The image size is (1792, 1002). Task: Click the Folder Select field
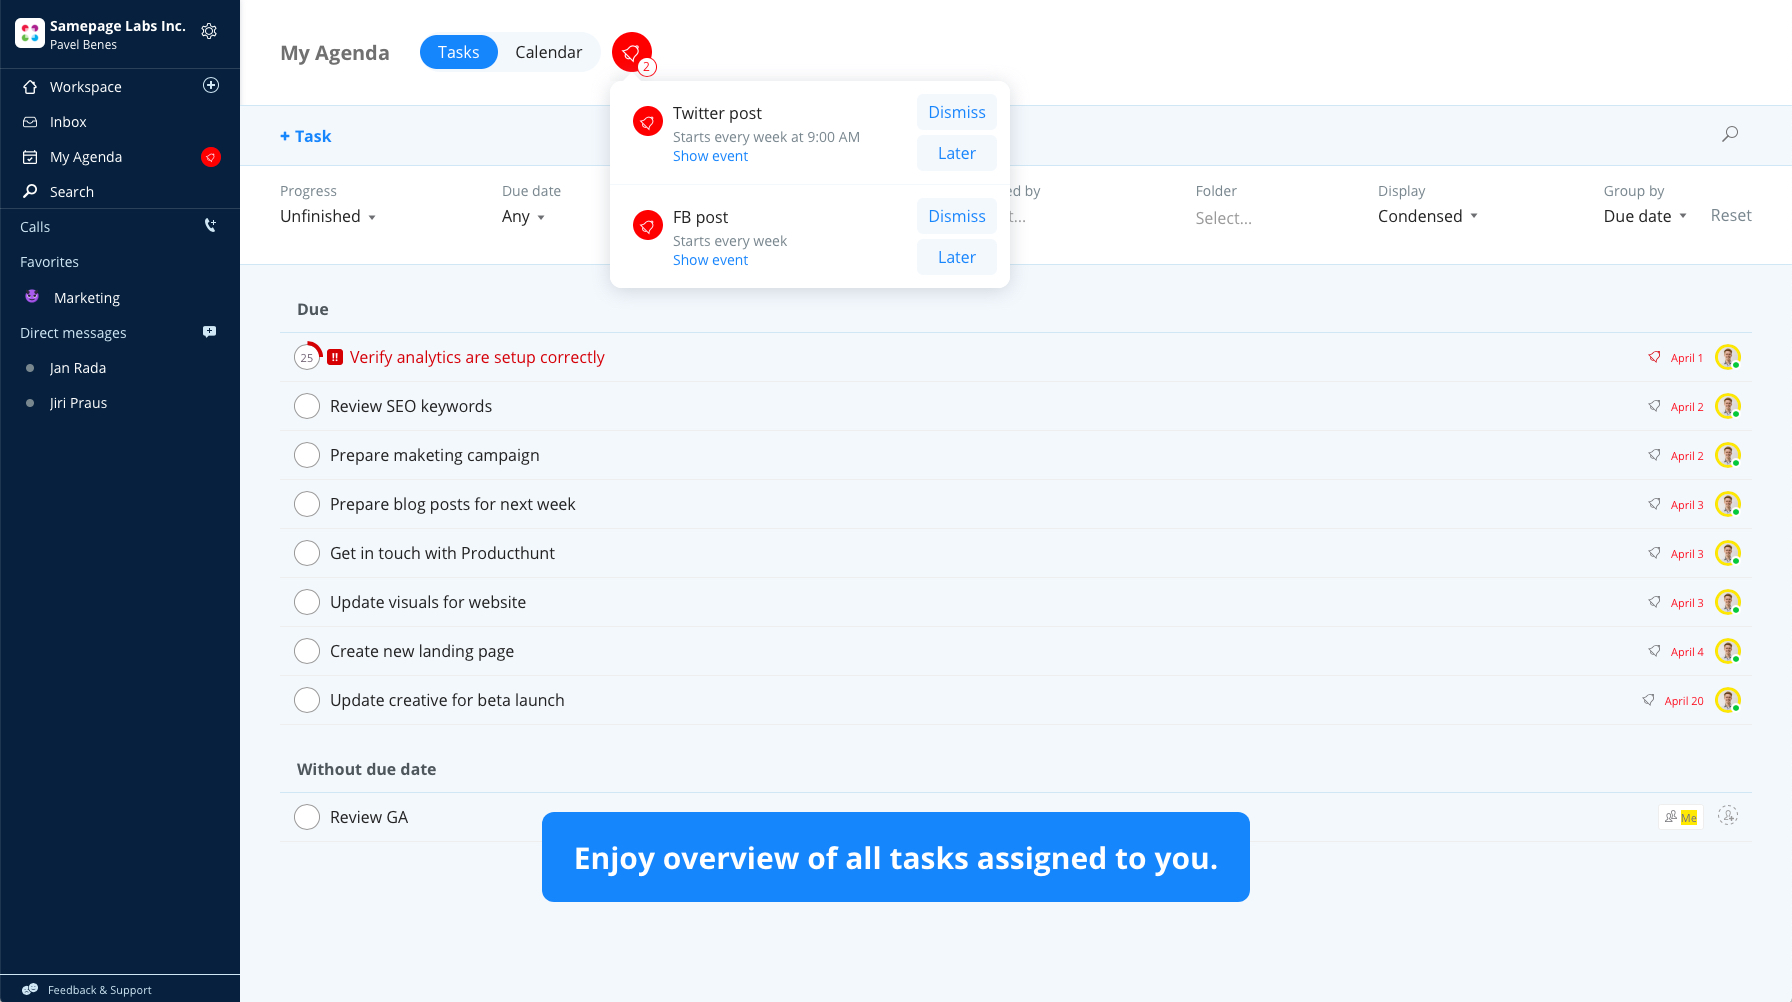(x=1224, y=218)
